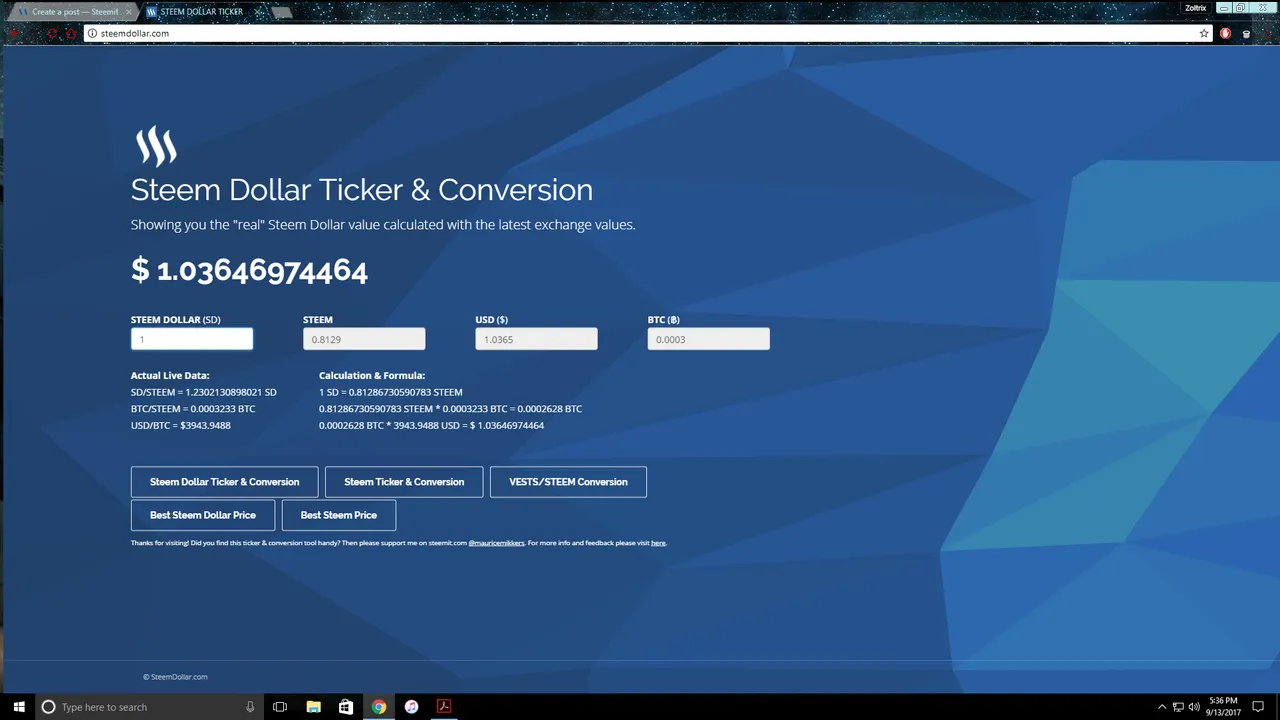Open Task View from the taskbar
The height and width of the screenshot is (720, 1280).
click(280, 707)
